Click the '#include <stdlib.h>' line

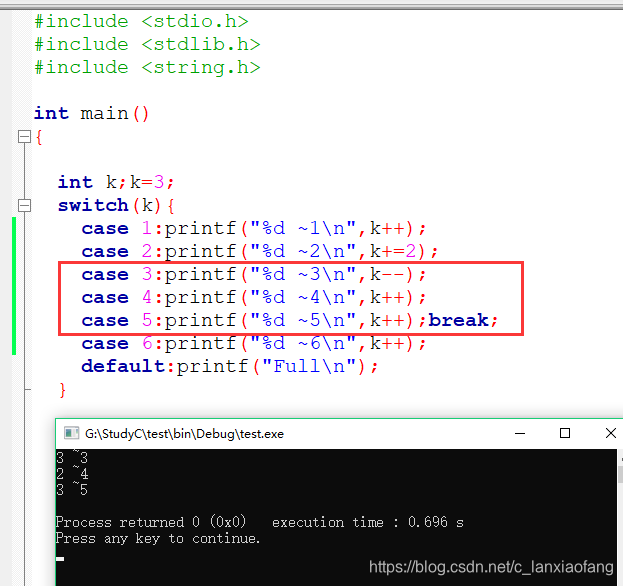pos(147,44)
